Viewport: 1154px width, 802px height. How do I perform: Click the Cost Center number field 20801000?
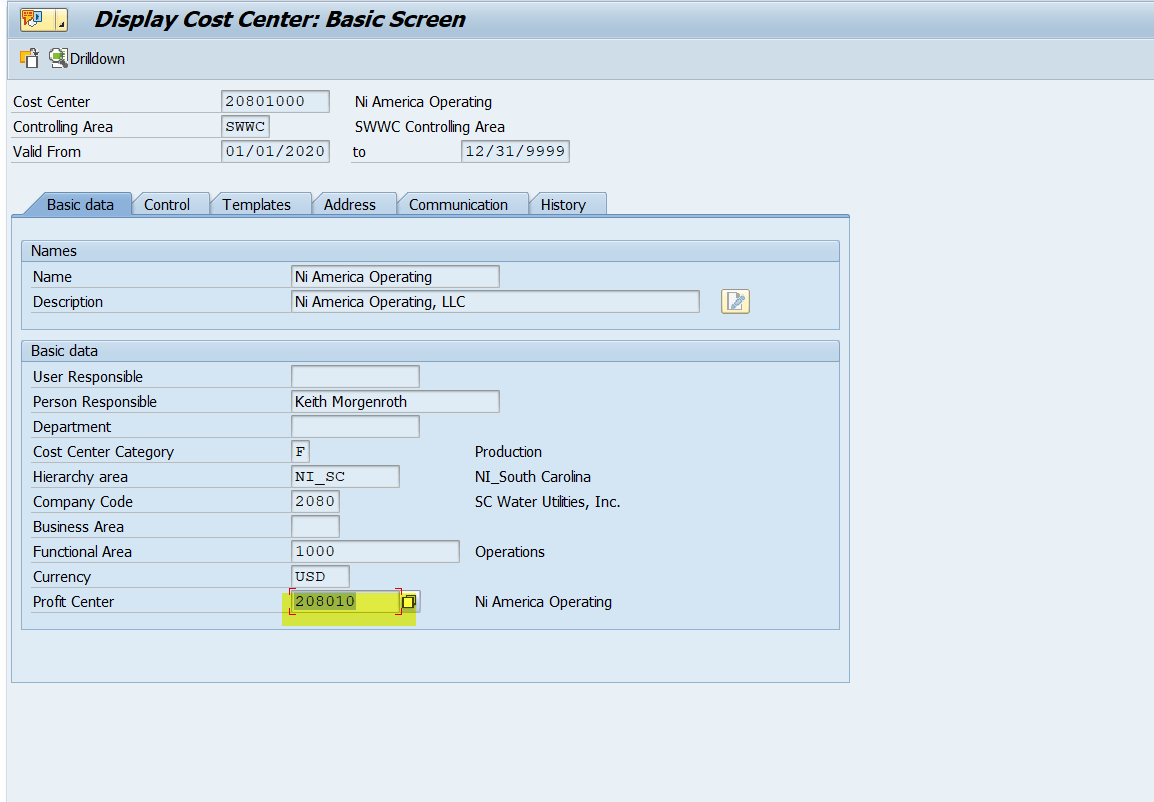275,102
